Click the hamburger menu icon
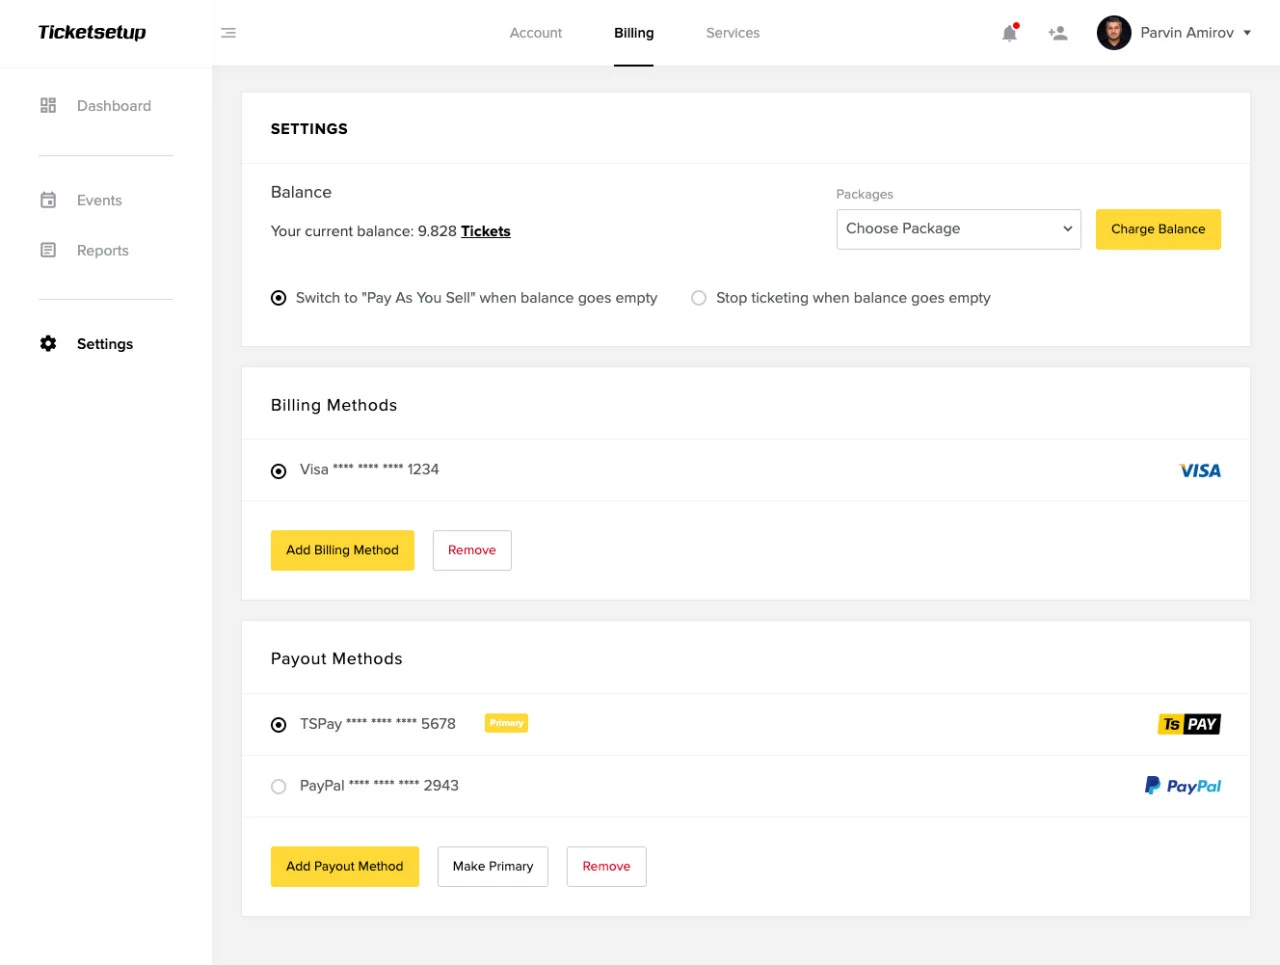 (x=228, y=32)
